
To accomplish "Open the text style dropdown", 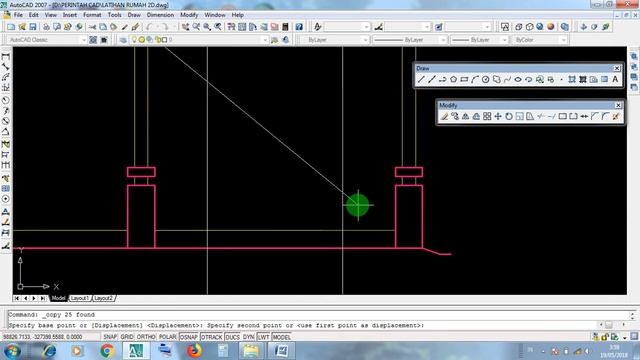I will tap(366, 27).
